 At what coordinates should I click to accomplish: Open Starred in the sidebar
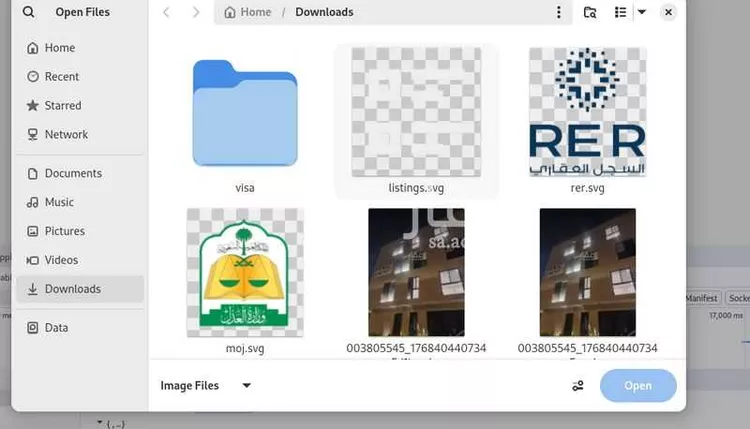click(80, 105)
